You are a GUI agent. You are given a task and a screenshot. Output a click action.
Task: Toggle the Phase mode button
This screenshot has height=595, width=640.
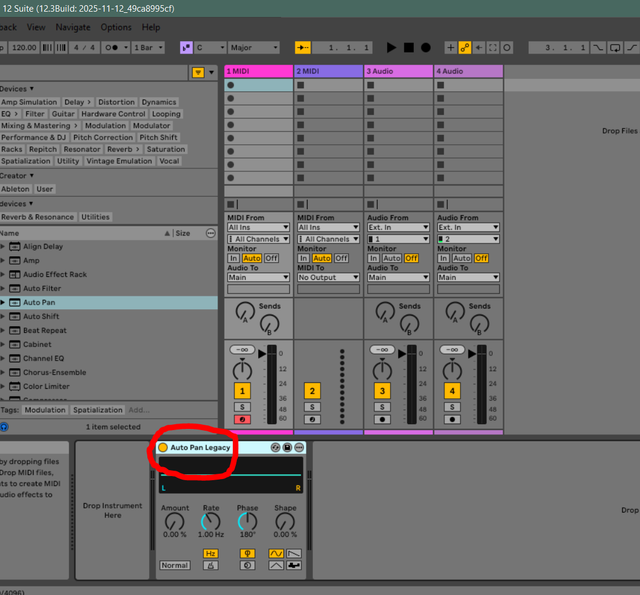click(x=247, y=553)
